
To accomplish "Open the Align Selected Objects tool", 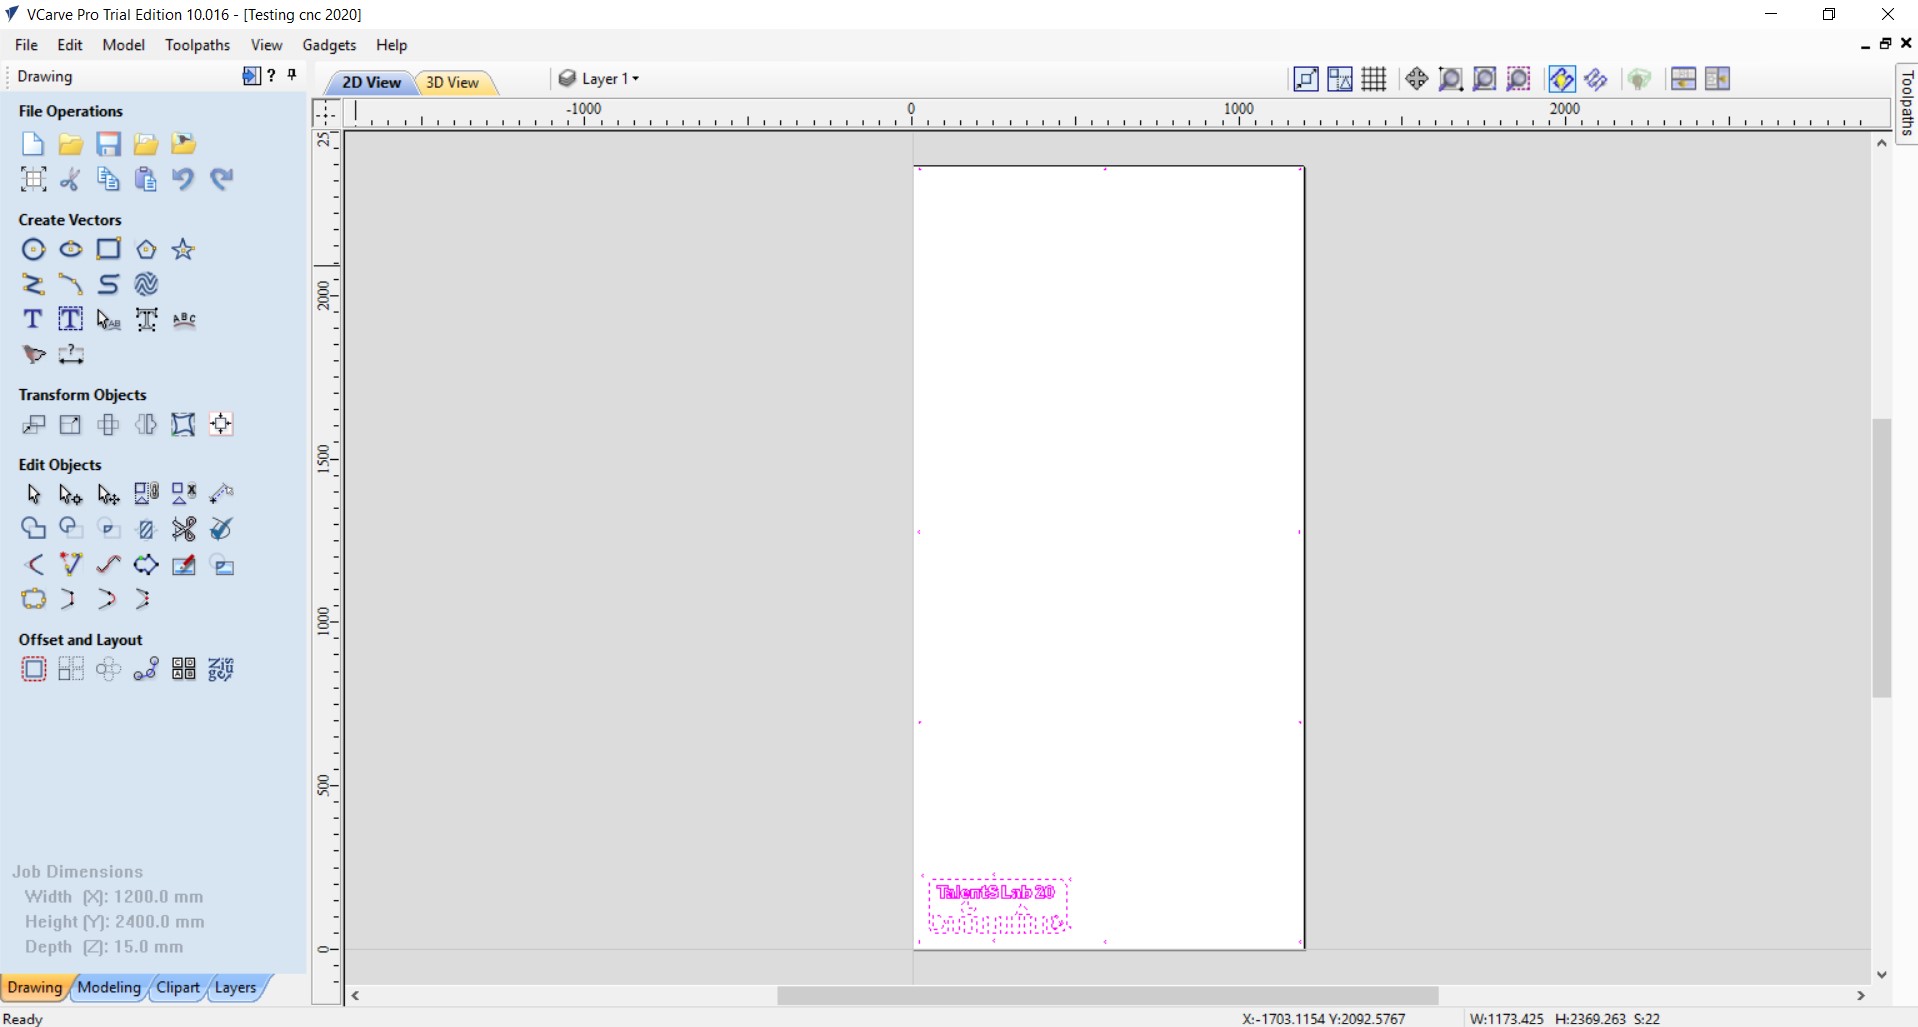I will (x=221, y=424).
